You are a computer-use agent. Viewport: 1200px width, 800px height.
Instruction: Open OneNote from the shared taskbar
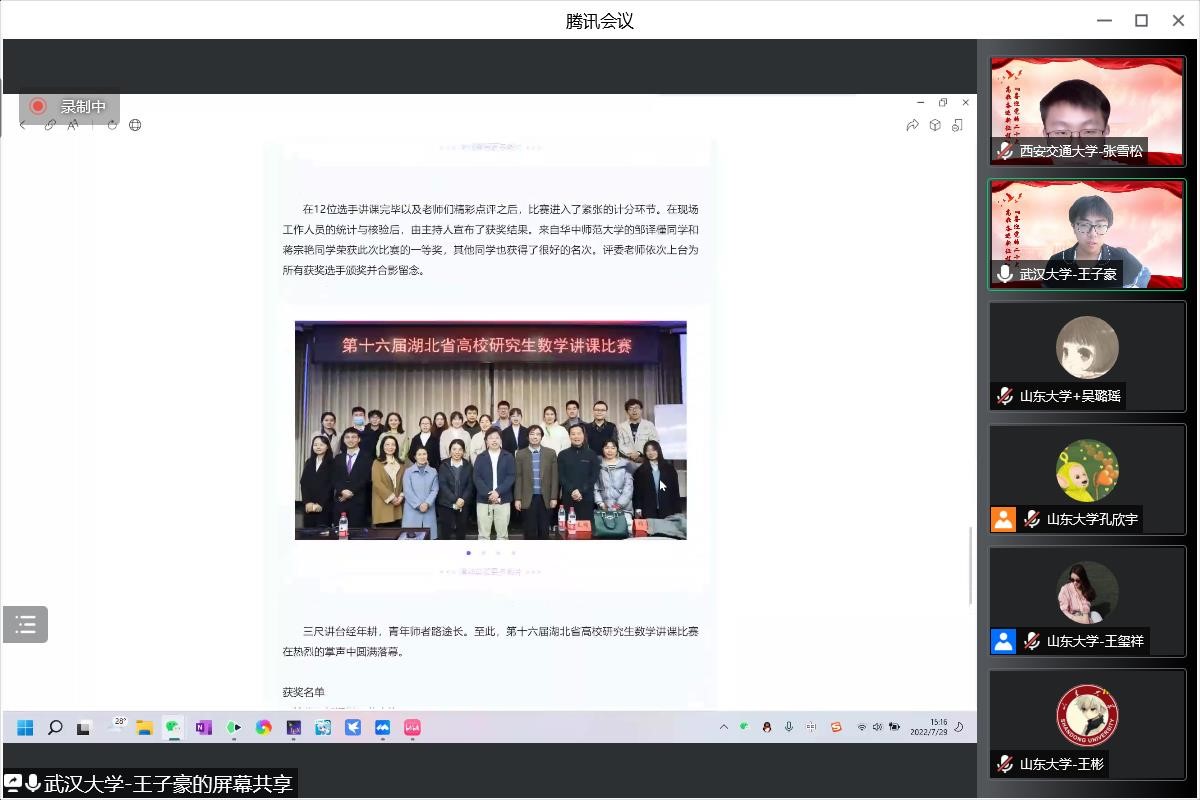pyautogui.click(x=204, y=727)
